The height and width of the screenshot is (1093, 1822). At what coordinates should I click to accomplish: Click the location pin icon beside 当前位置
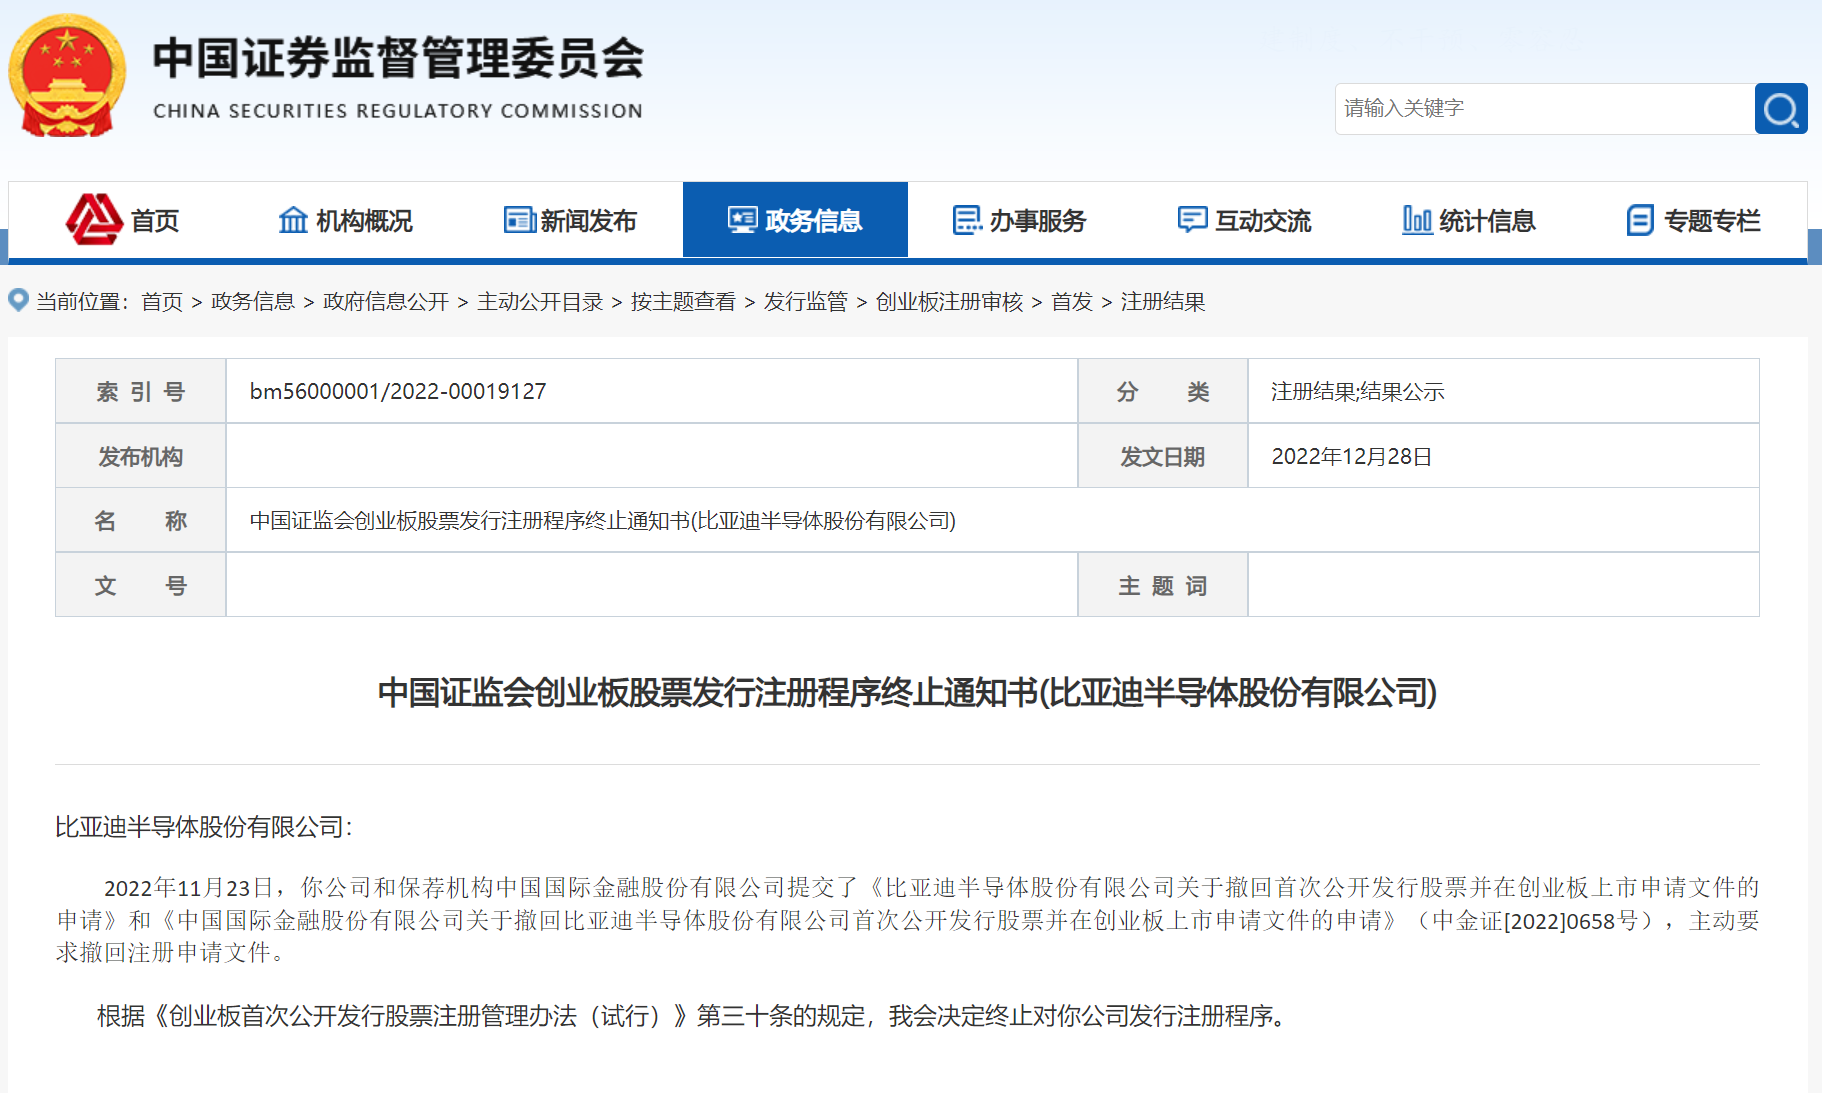(18, 300)
